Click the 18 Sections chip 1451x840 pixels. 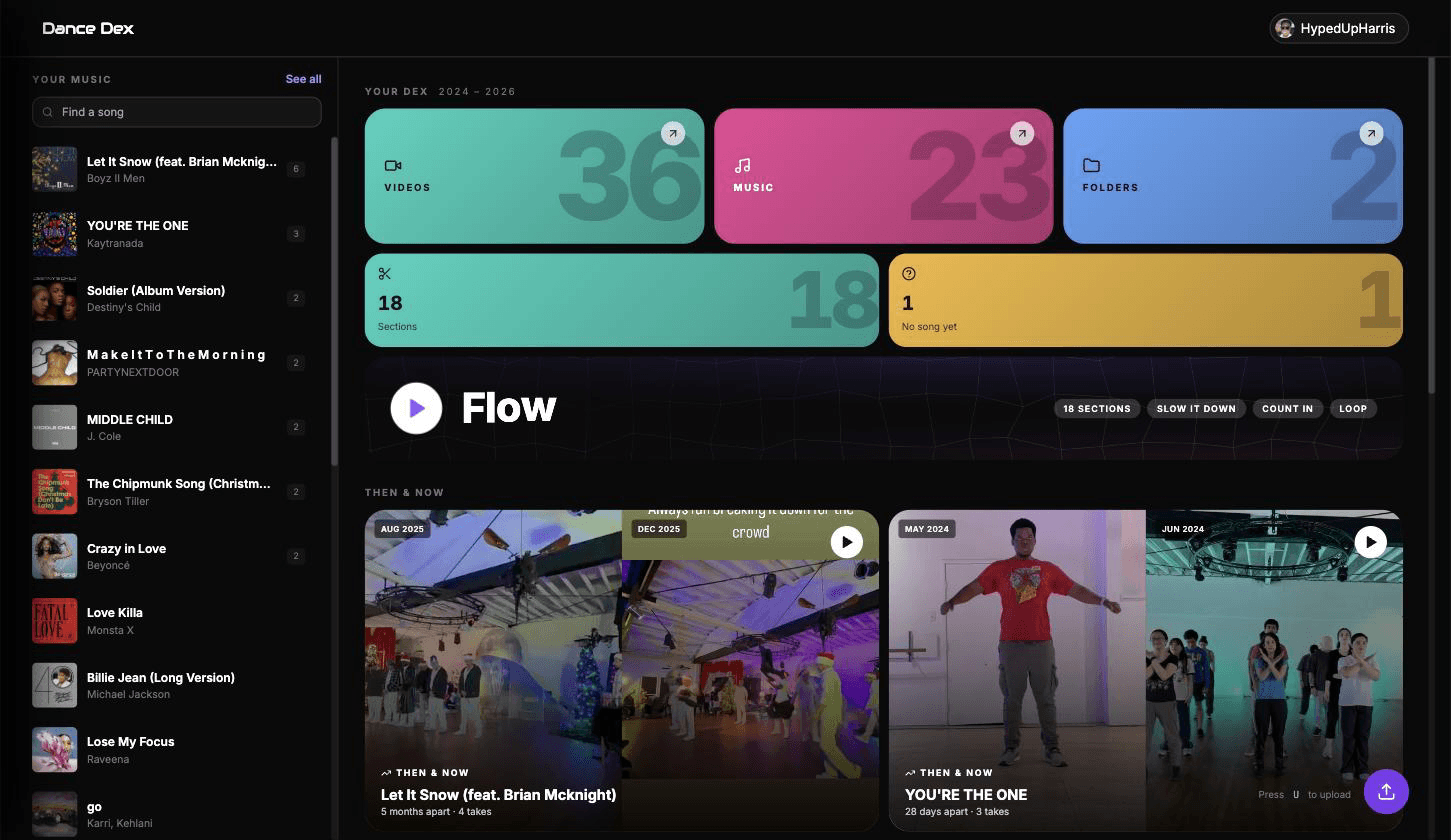coord(1096,408)
